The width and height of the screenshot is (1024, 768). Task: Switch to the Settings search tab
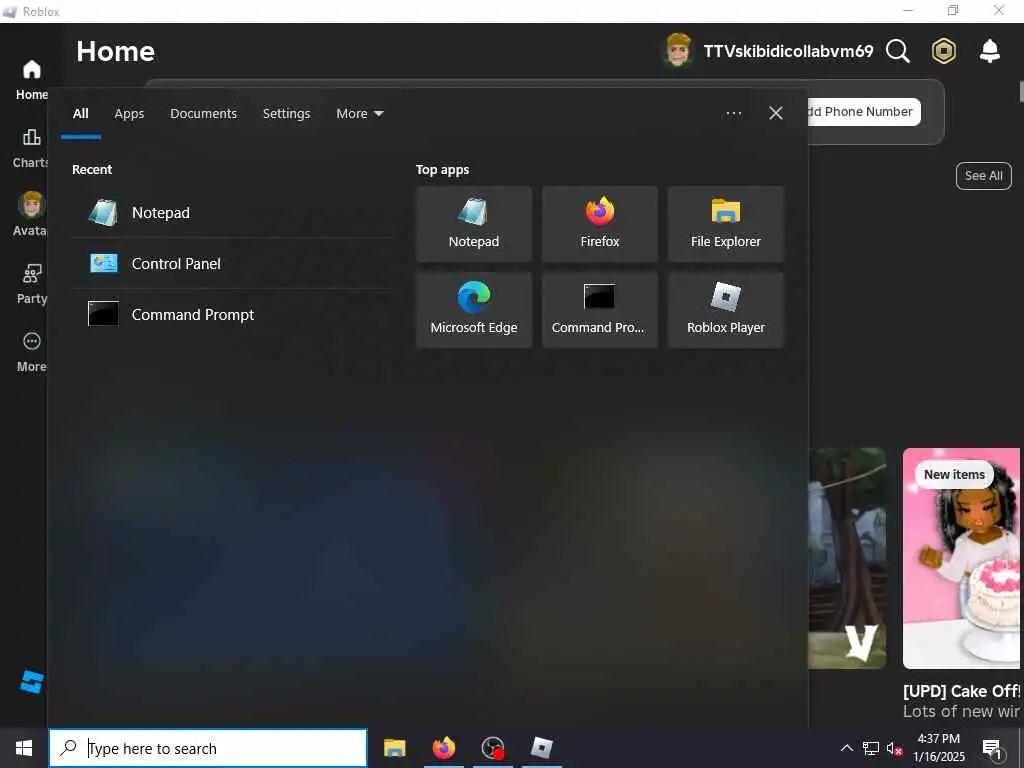tap(287, 114)
